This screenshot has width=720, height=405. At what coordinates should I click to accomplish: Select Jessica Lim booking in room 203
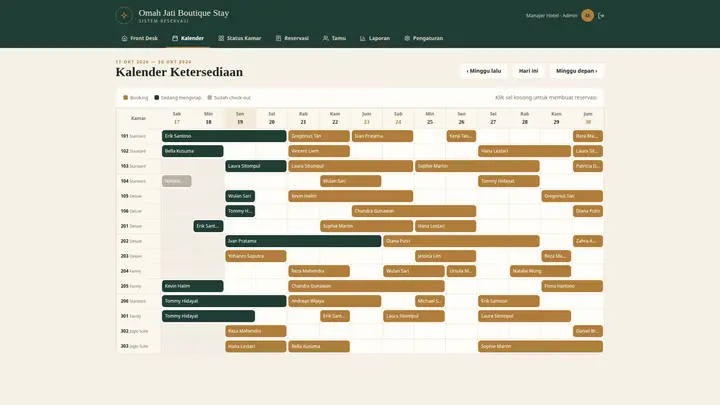(x=445, y=256)
